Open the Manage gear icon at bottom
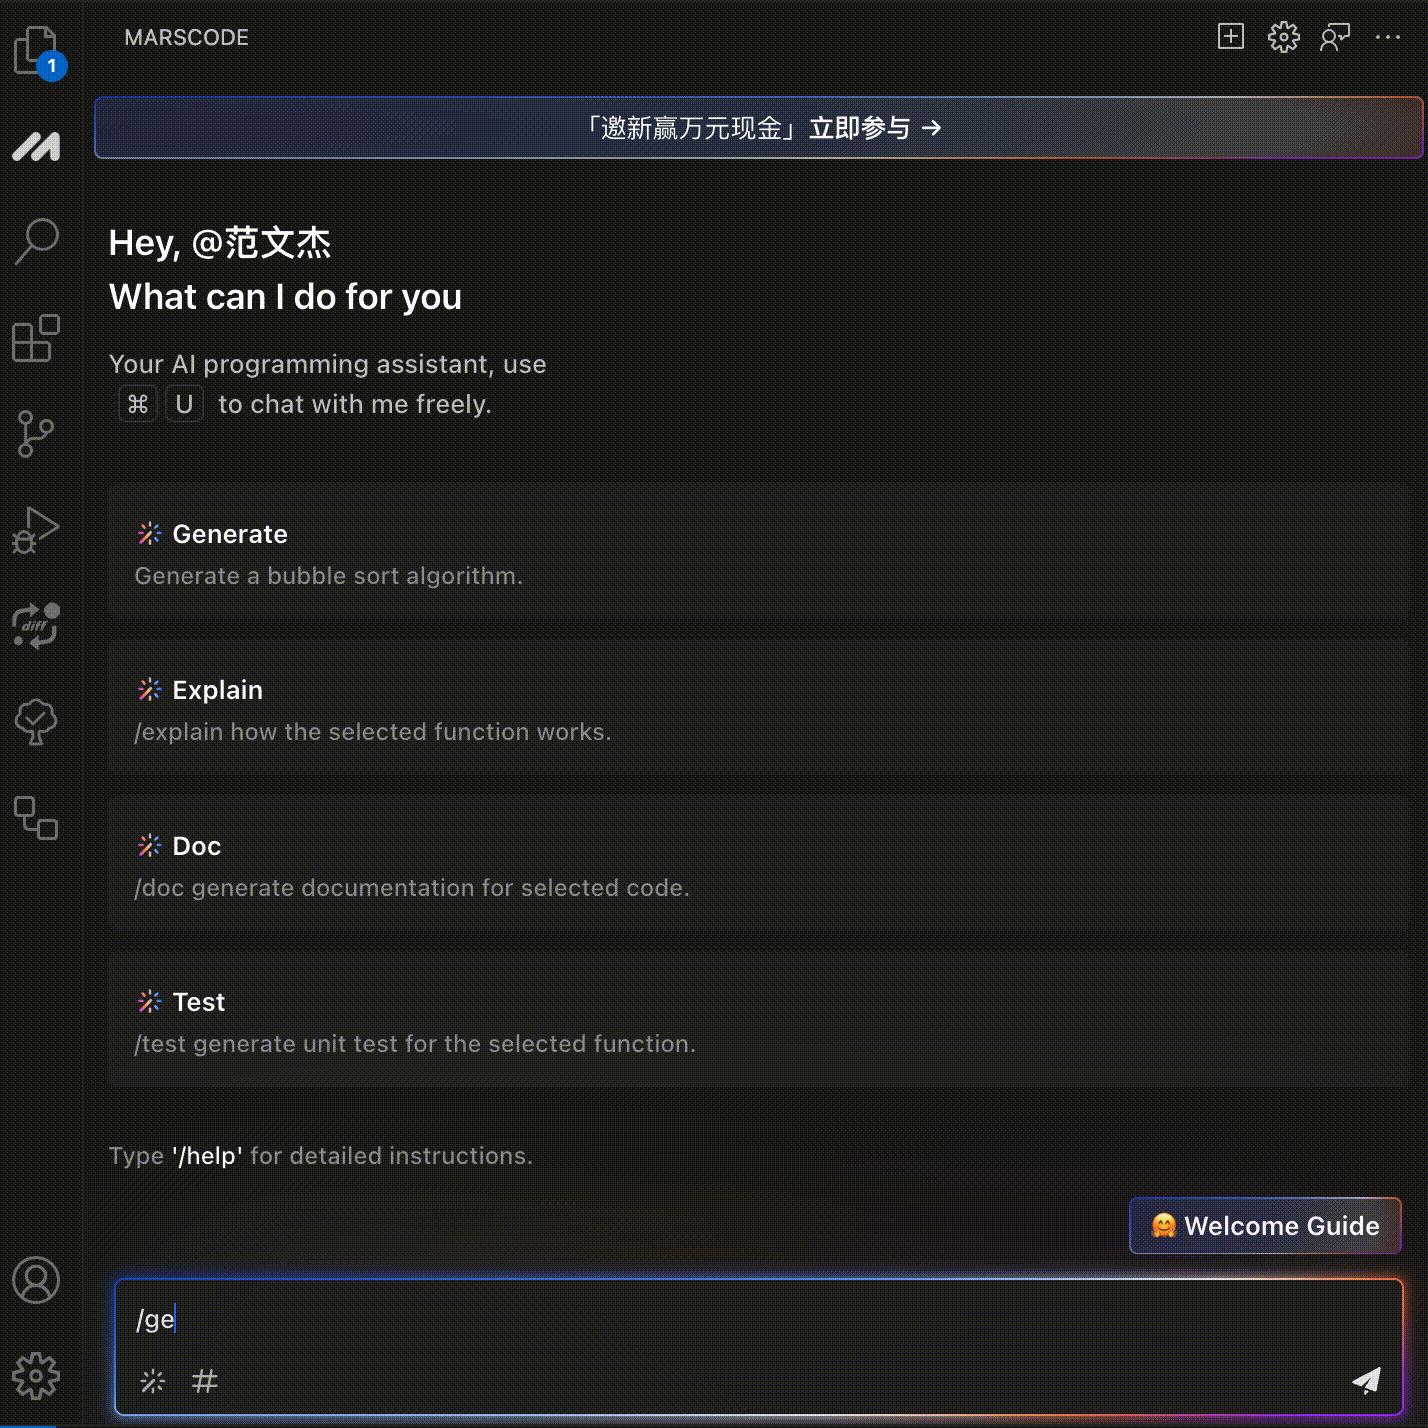1428x1428 pixels. (36, 1376)
